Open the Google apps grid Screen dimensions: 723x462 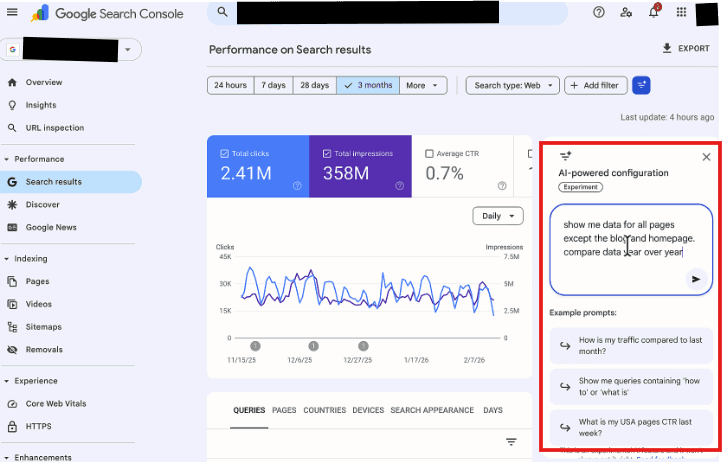click(681, 12)
